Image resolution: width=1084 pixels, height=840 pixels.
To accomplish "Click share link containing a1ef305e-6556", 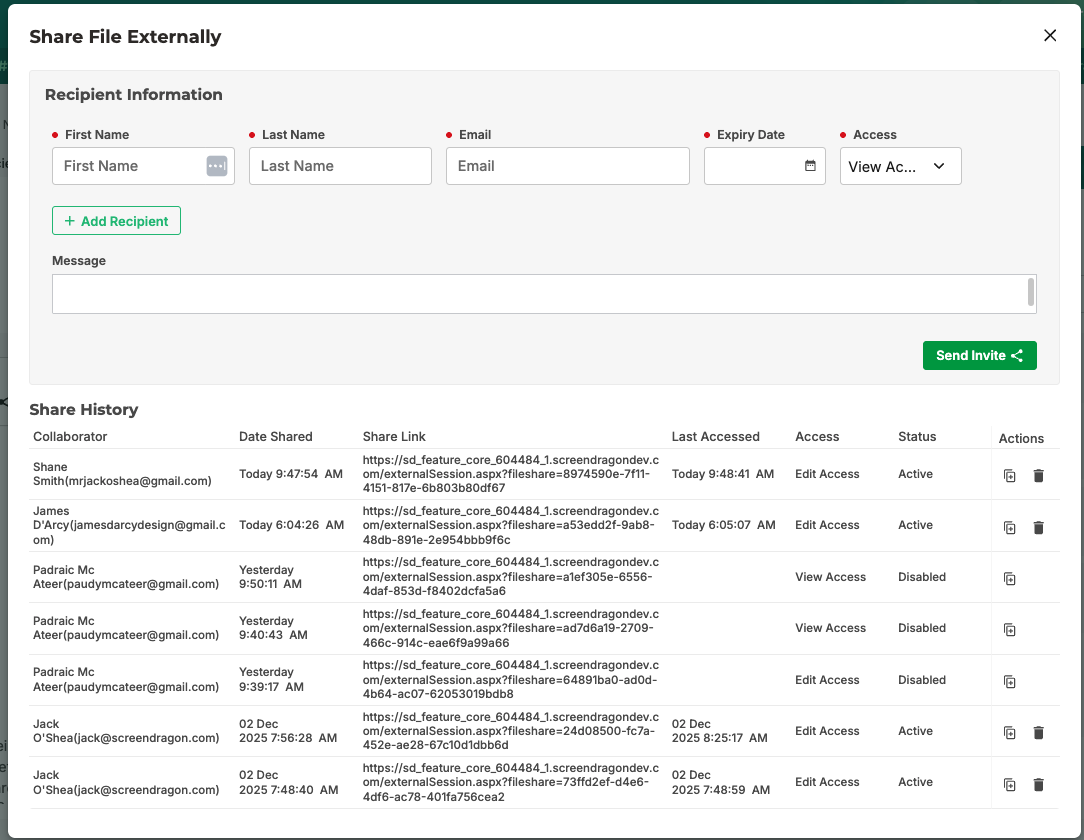I will pos(511,577).
